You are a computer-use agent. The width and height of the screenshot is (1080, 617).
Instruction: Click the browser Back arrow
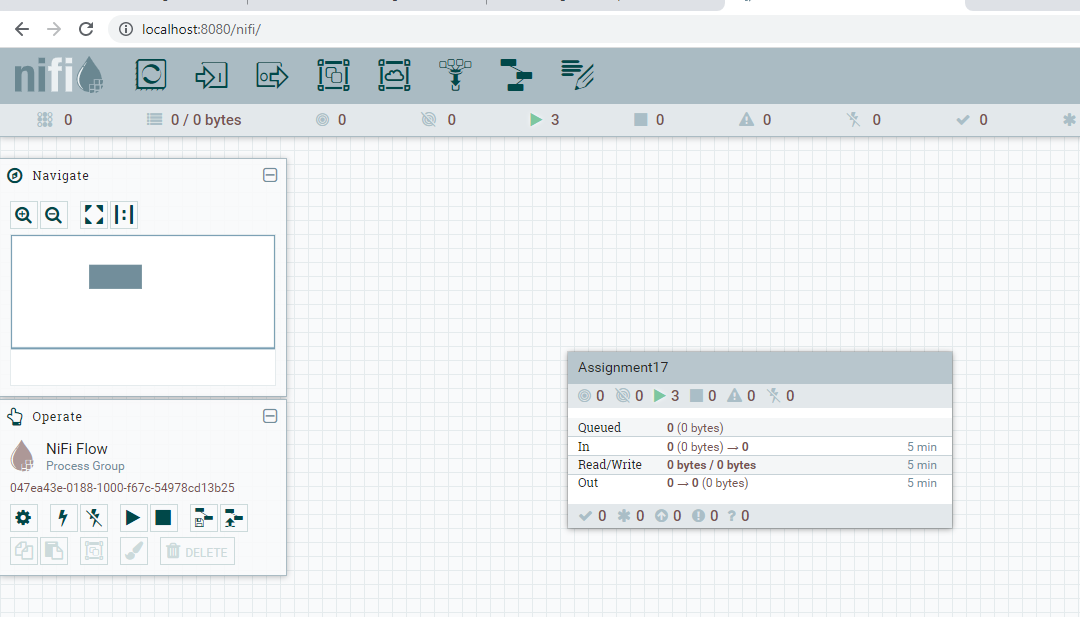tap(22, 29)
